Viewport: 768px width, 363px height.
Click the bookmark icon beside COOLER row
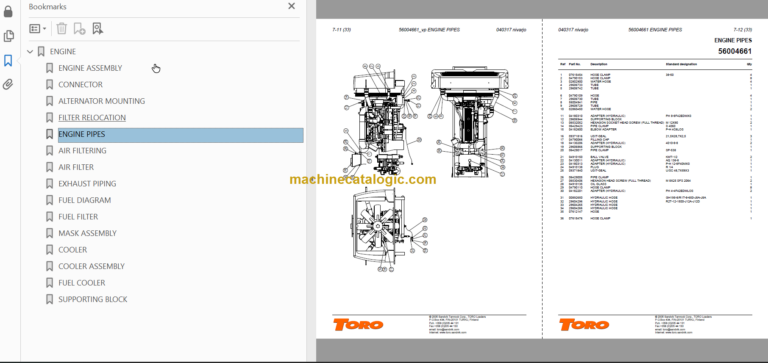coord(49,250)
